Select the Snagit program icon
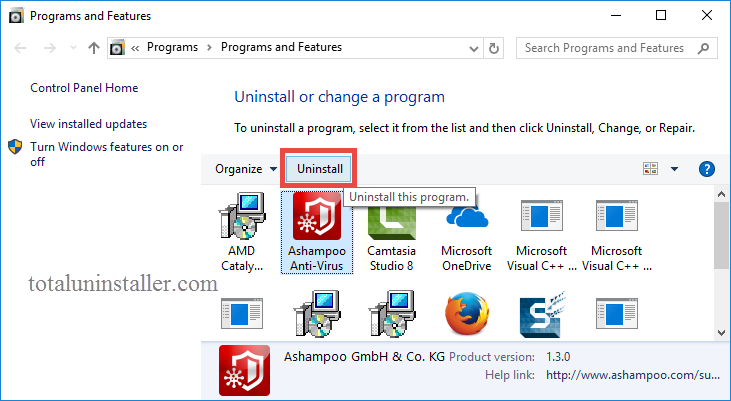Viewport: 731px width, 401px height. (541, 314)
